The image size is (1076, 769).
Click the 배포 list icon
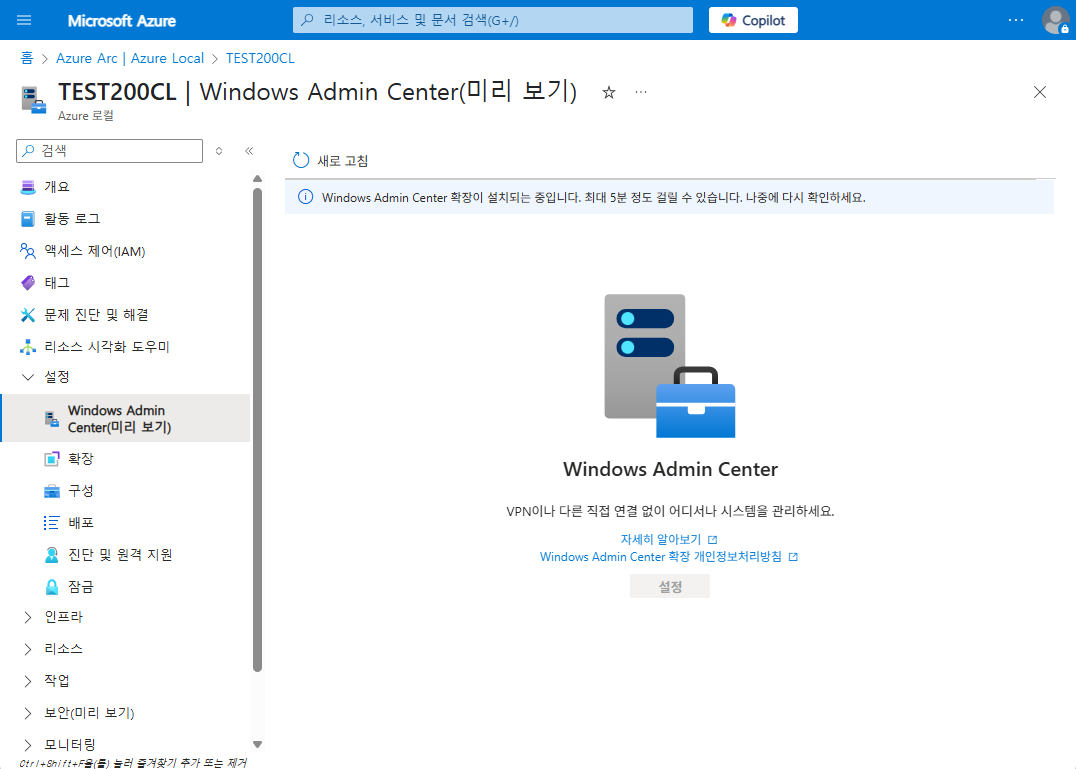click(x=51, y=523)
